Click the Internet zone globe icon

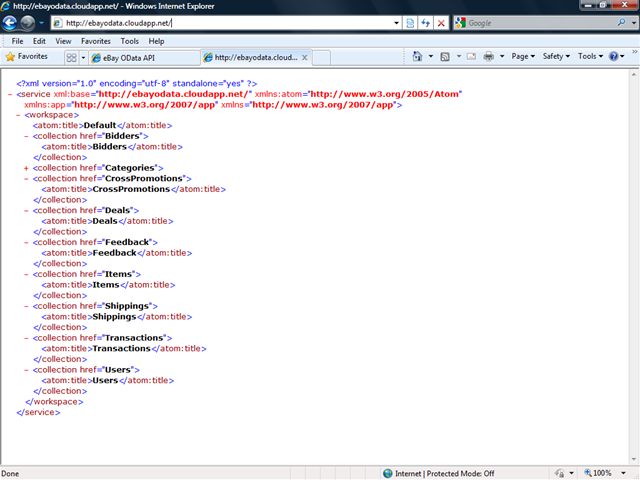tap(388, 473)
